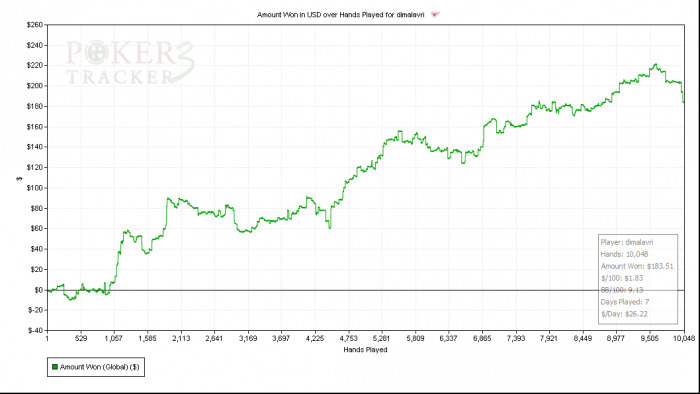Click the 2,113 x-axis tick label
Screen dimensions: 700x394
coord(181,338)
